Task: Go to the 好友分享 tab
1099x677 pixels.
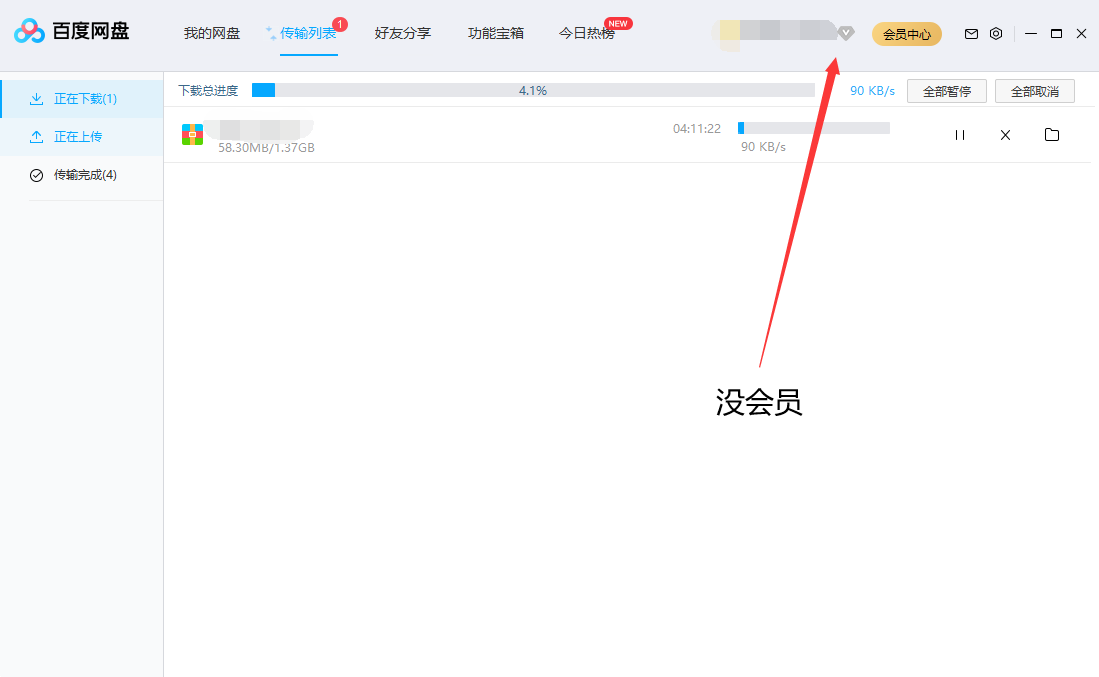Action: pyautogui.click(x=402, y=34)
